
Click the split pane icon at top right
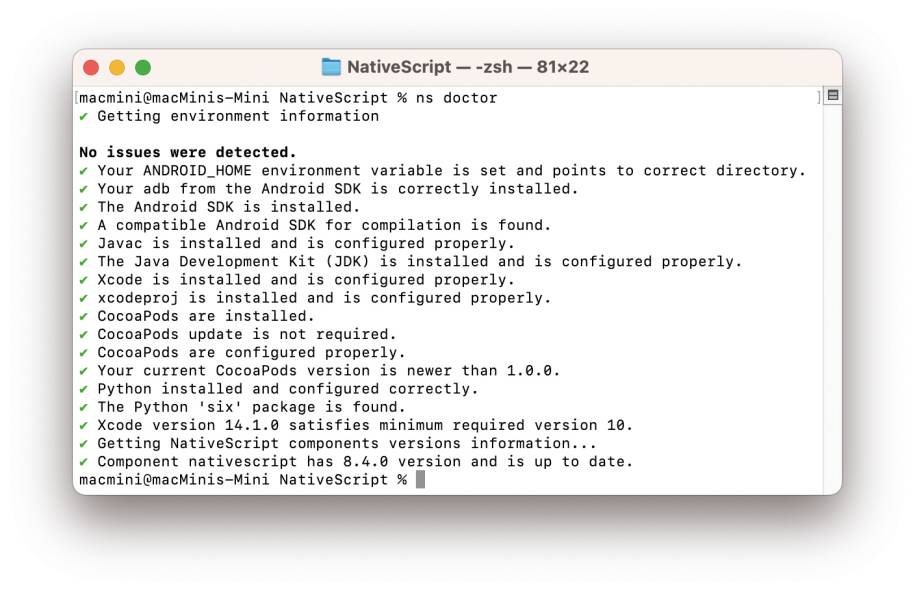833,95
